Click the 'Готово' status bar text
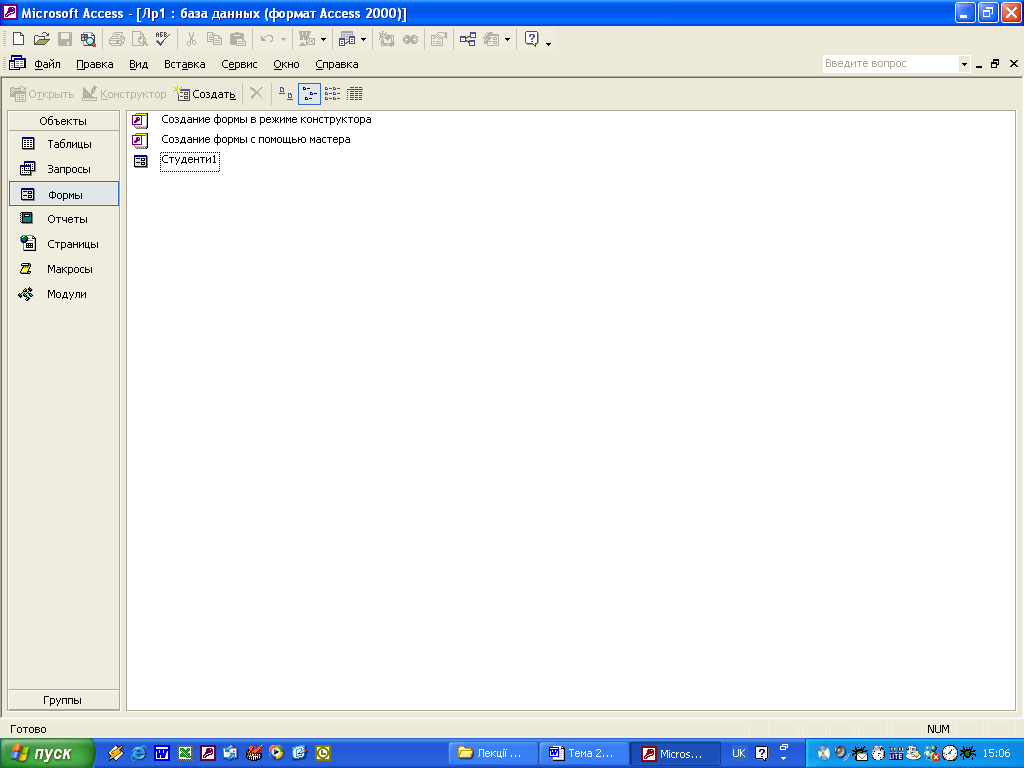 click(x=28, y=729)
